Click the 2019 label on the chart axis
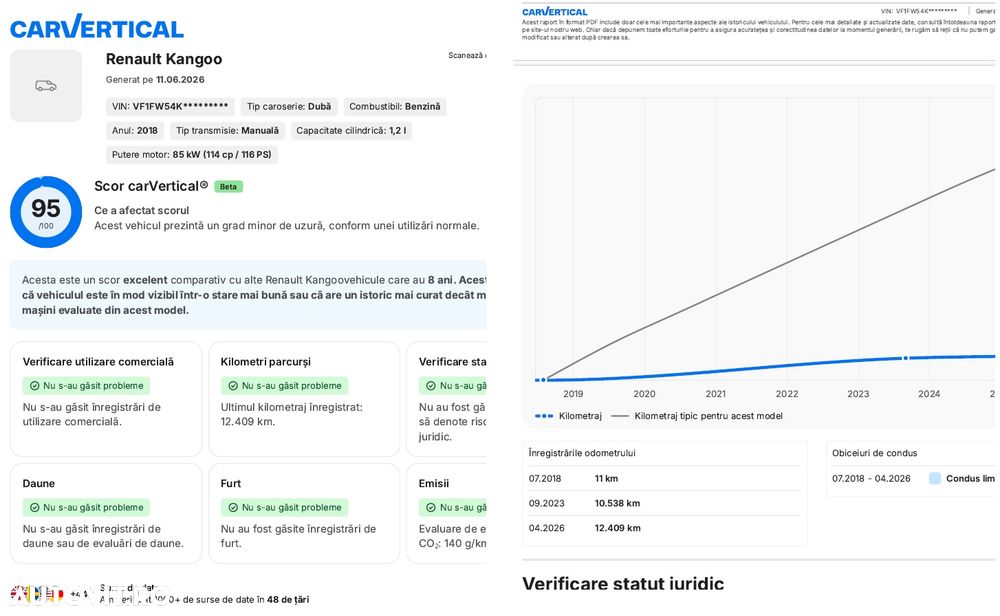Screen dimensions: 1000x616 pos(573,394)
